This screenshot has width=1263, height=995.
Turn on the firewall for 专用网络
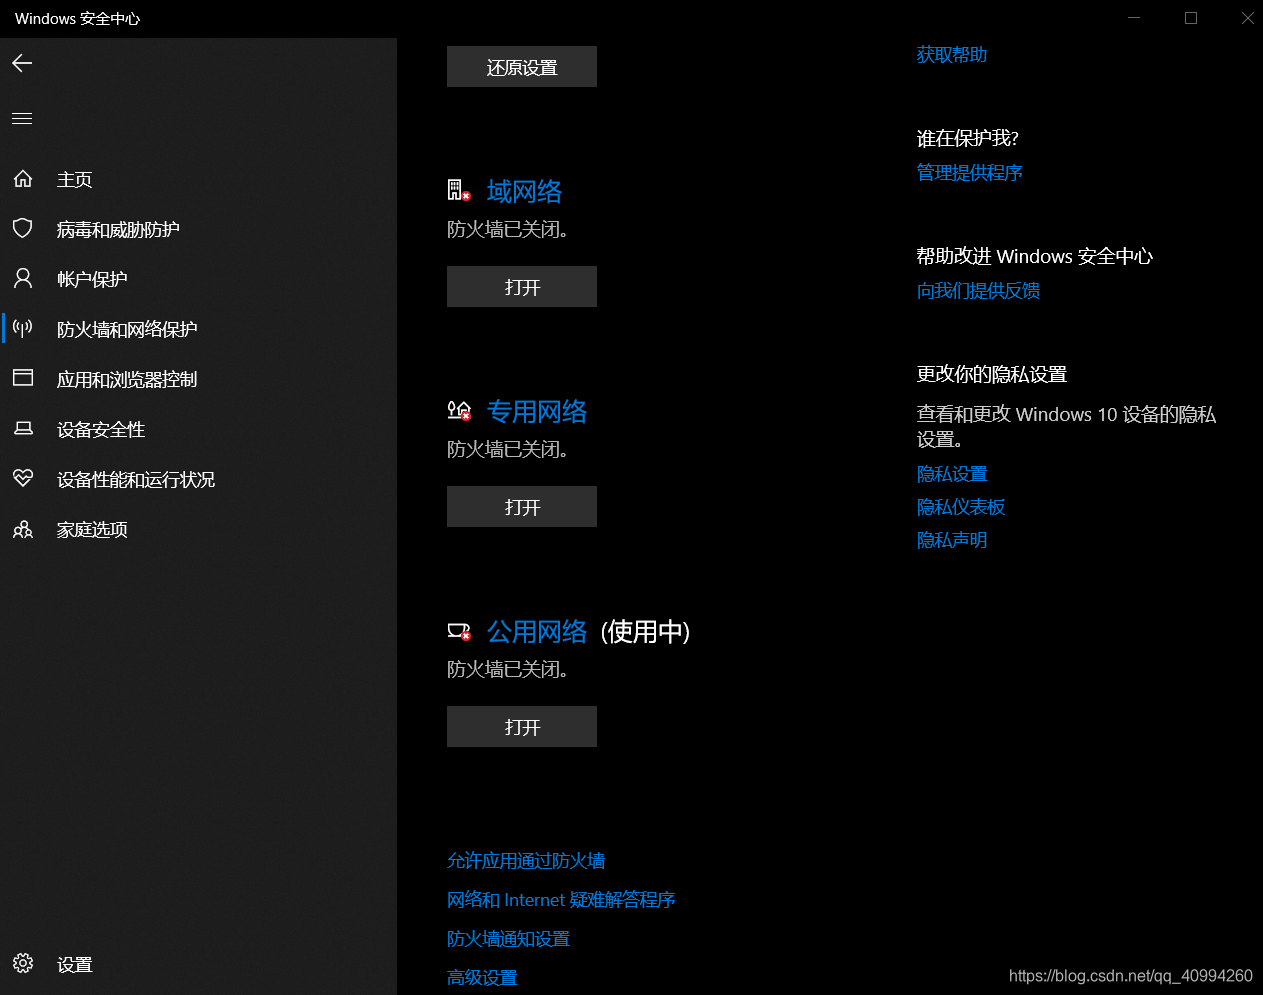coord(522,507)
